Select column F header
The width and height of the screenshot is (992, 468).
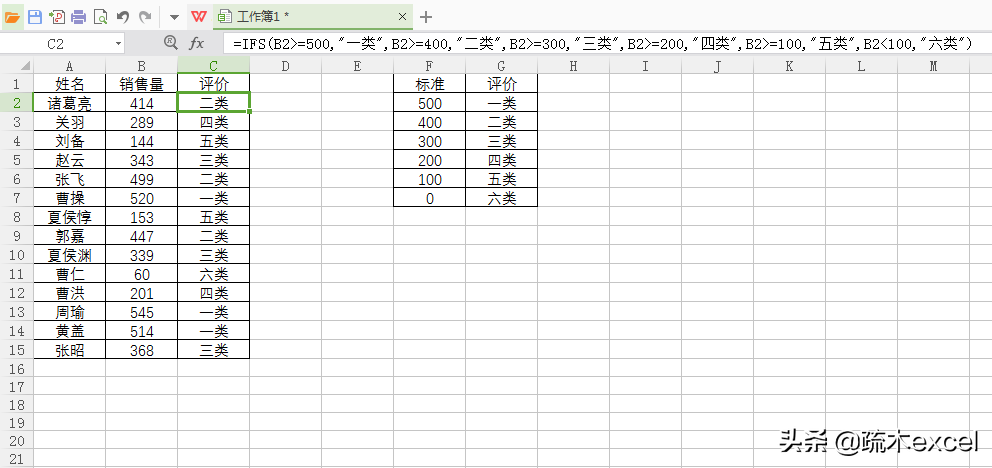point(430,66)
